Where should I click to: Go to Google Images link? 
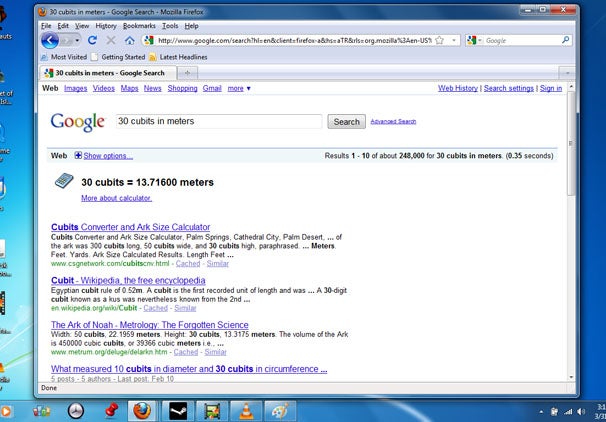pos(75,88)
